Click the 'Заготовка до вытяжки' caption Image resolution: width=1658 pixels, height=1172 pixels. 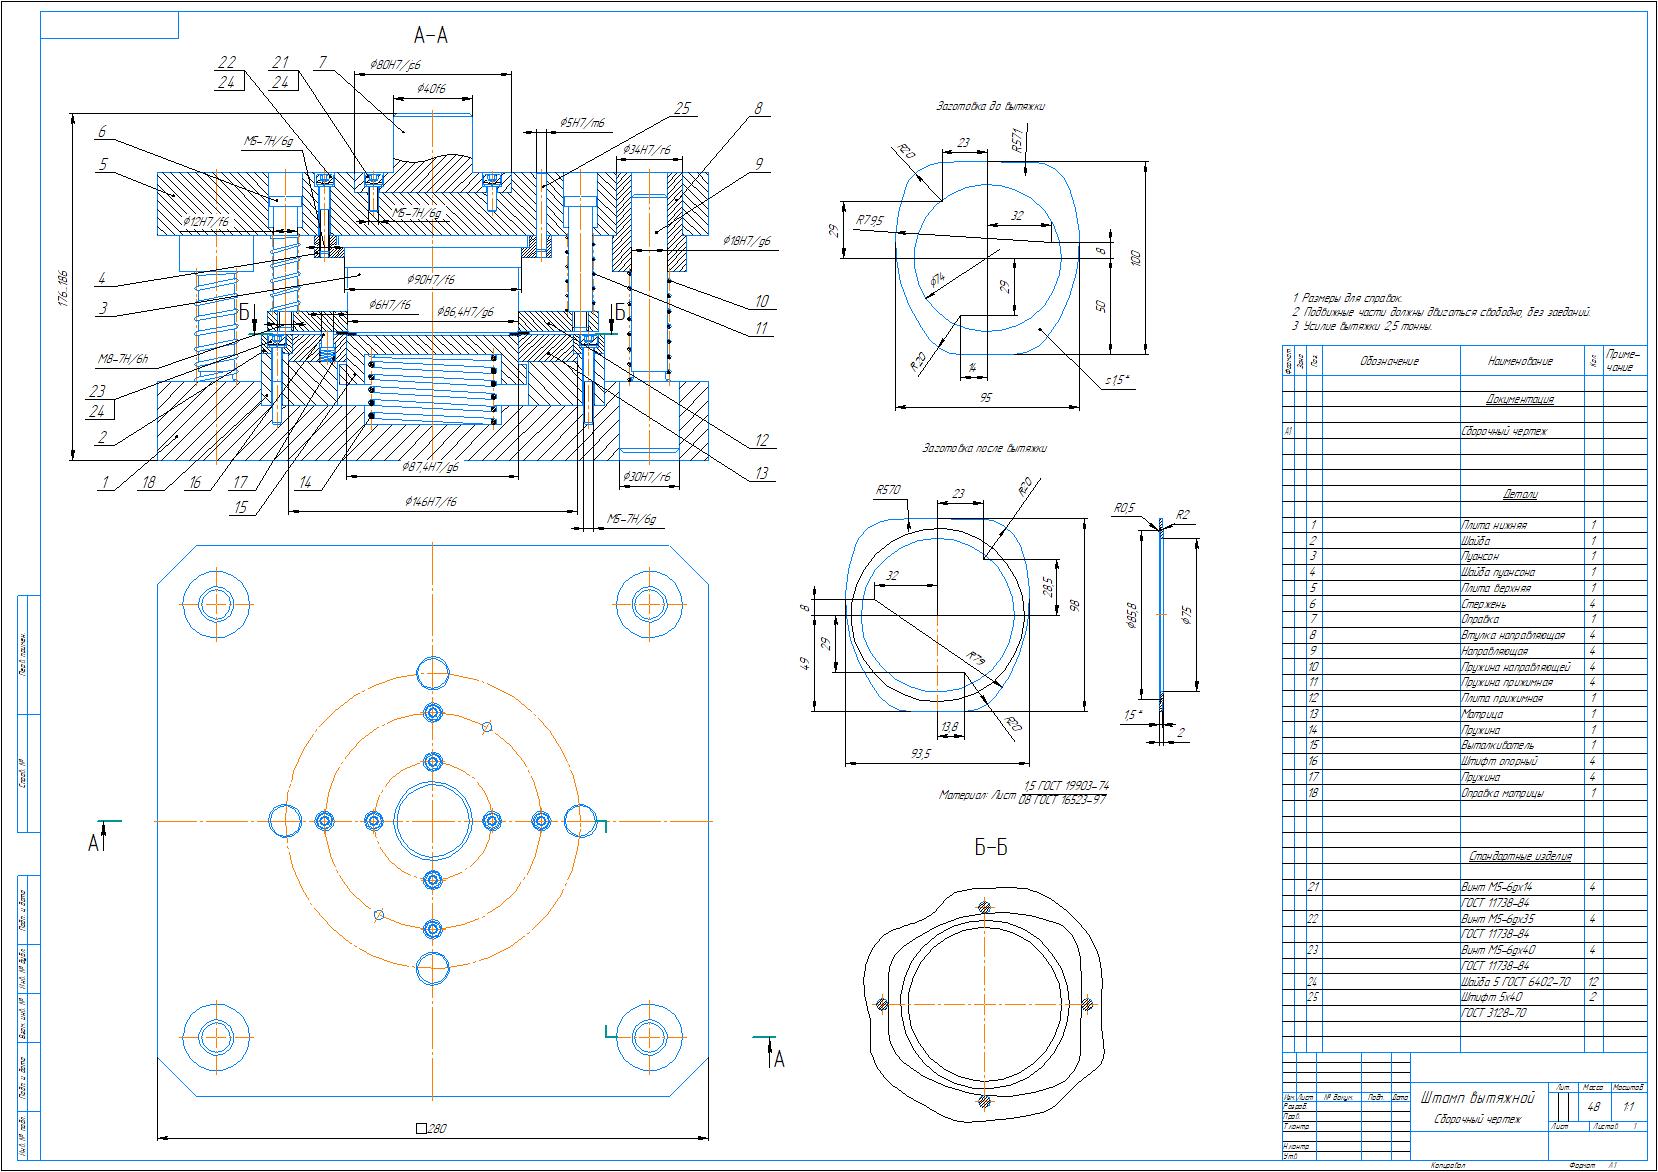click(x=990, y=106)
